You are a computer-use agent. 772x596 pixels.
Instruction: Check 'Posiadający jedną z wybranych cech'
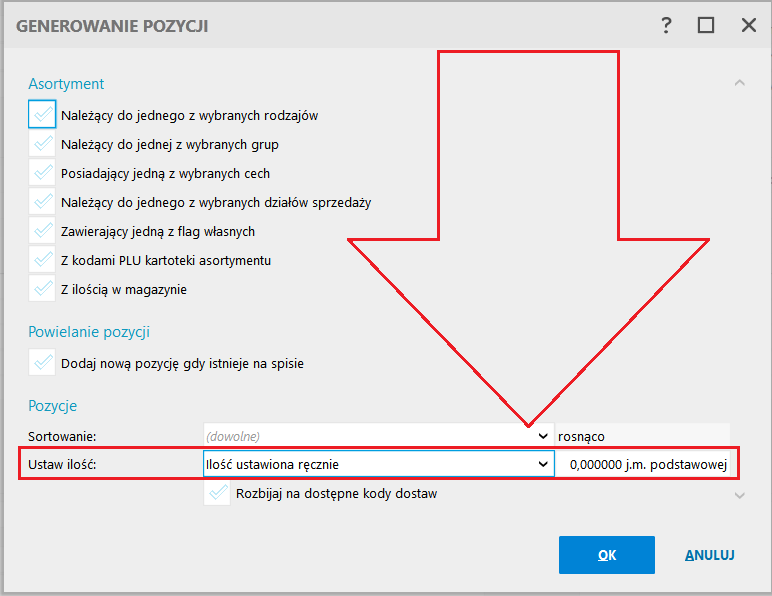pyautogui.click(x=42, y=173)
